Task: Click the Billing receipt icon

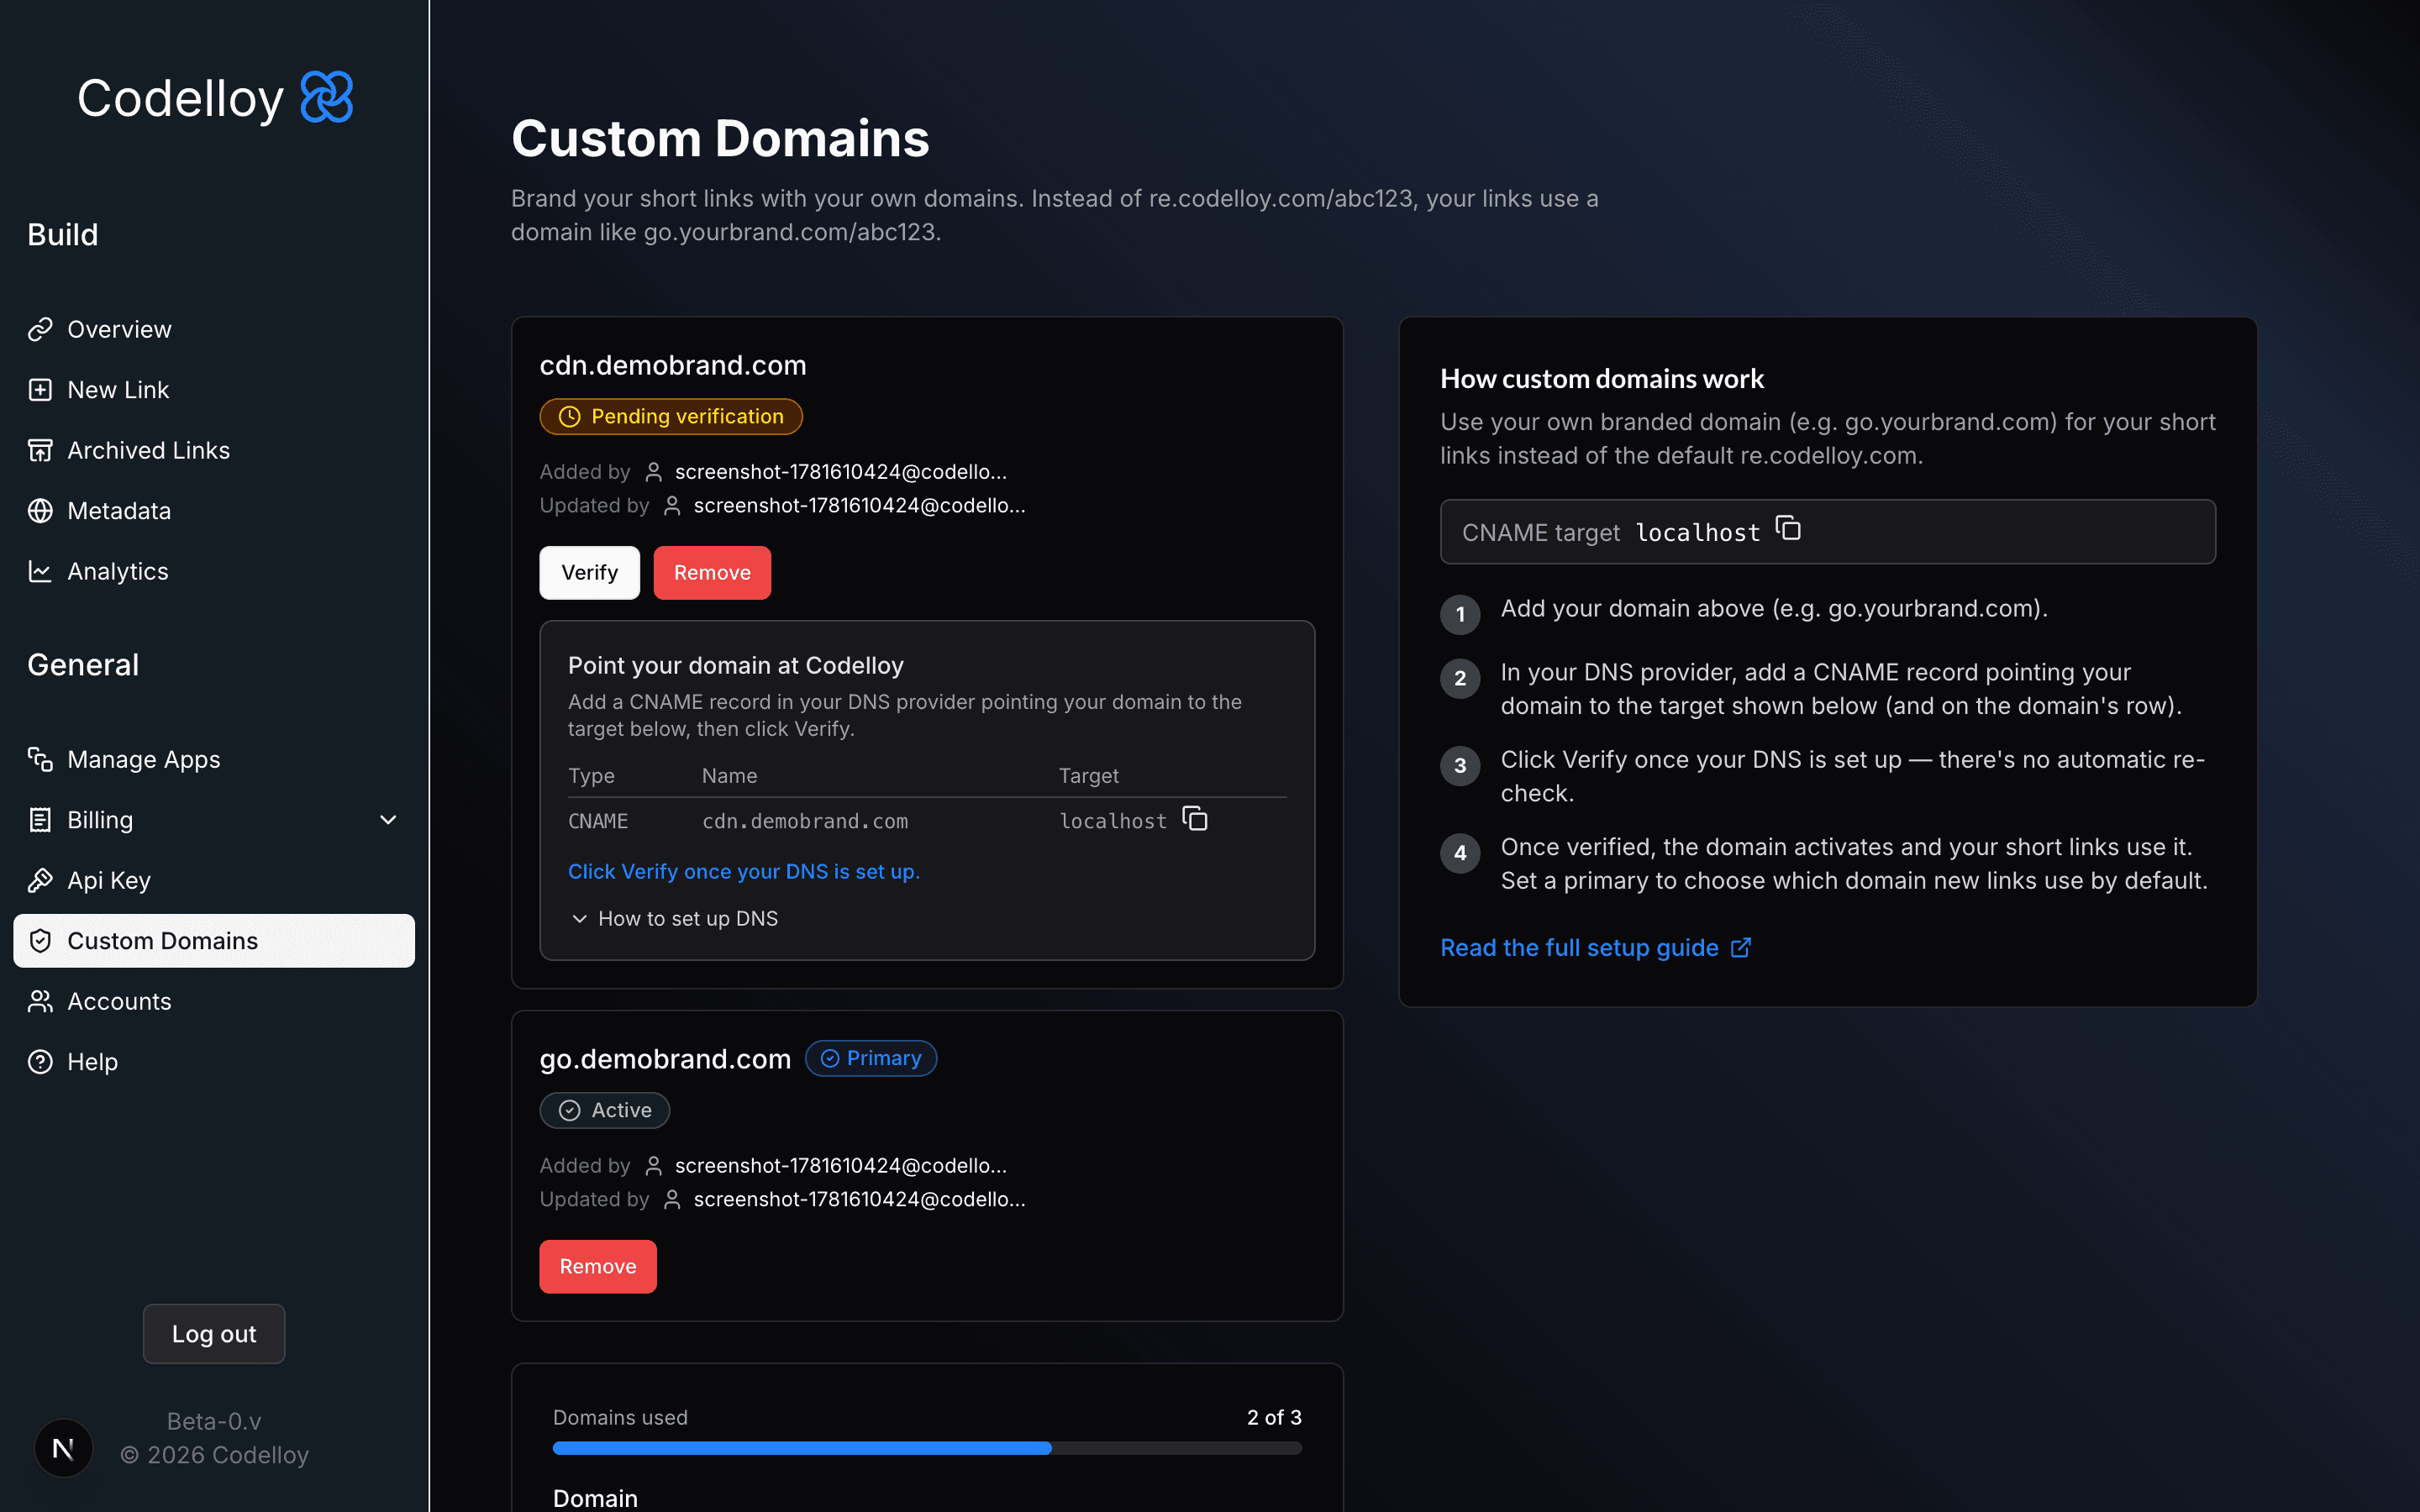Action: [x=40, y=820]
